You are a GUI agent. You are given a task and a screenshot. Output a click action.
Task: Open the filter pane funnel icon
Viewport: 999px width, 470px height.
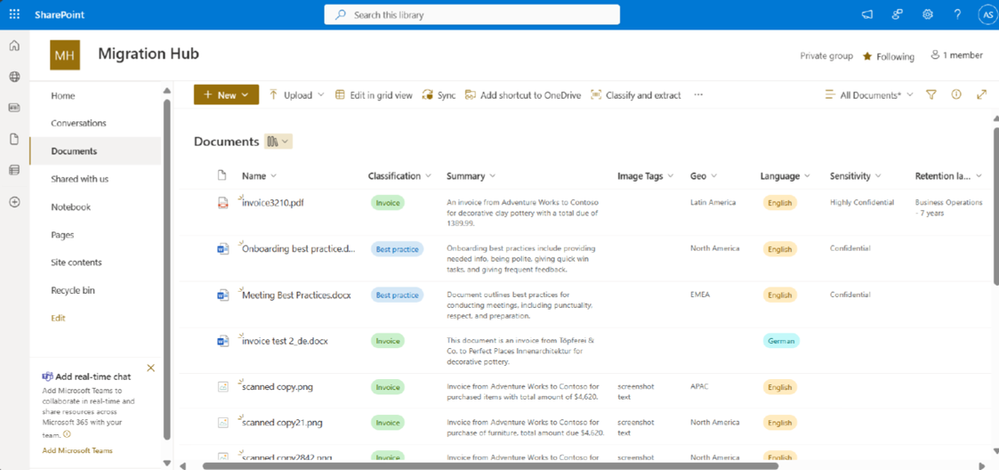pyautogui.click(x=931, y=95)
